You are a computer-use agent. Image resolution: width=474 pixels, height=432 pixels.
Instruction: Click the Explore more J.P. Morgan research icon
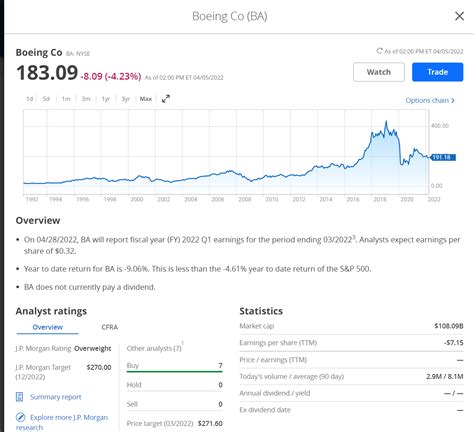coord(20,417)
